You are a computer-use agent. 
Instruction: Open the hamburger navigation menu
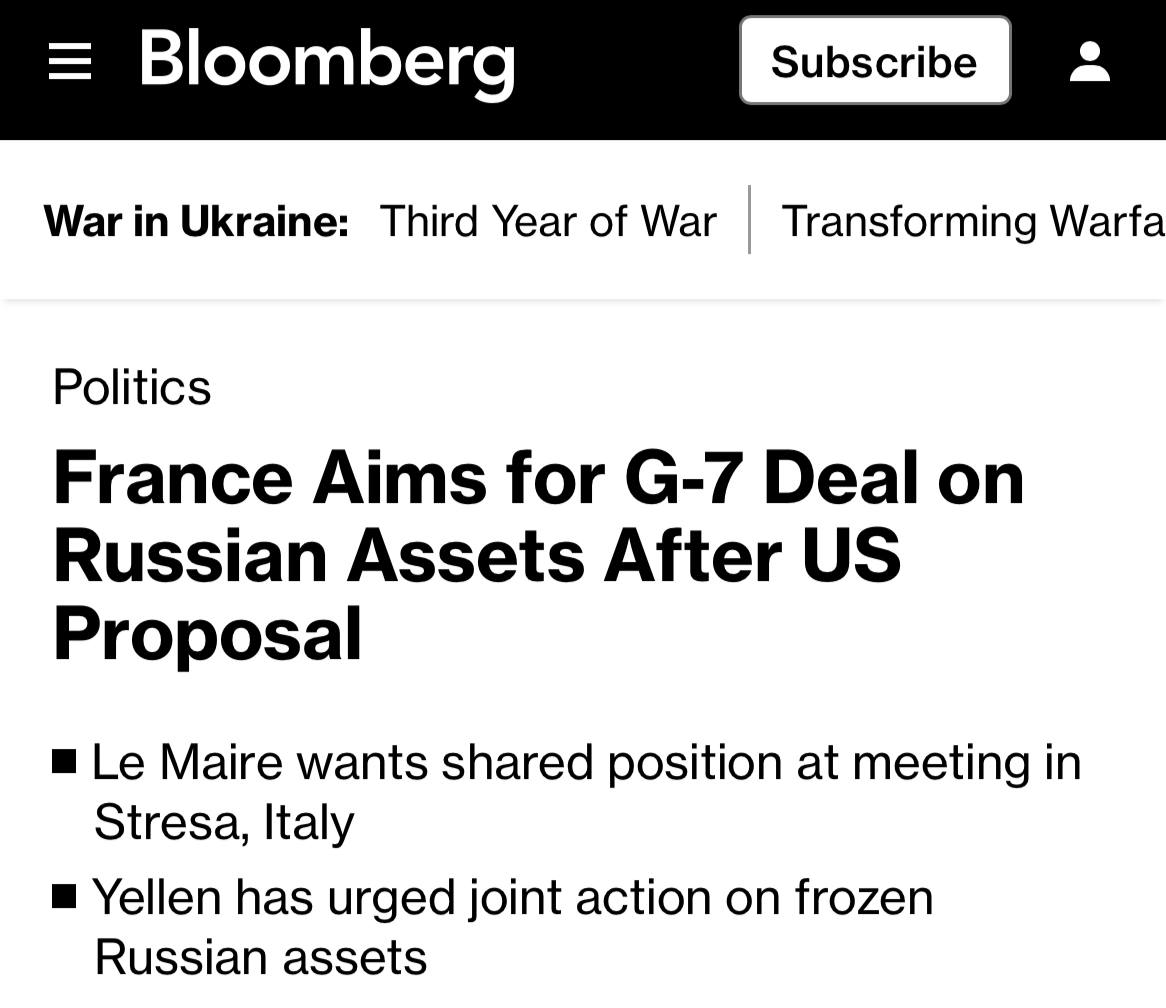[x=70, y=63]
